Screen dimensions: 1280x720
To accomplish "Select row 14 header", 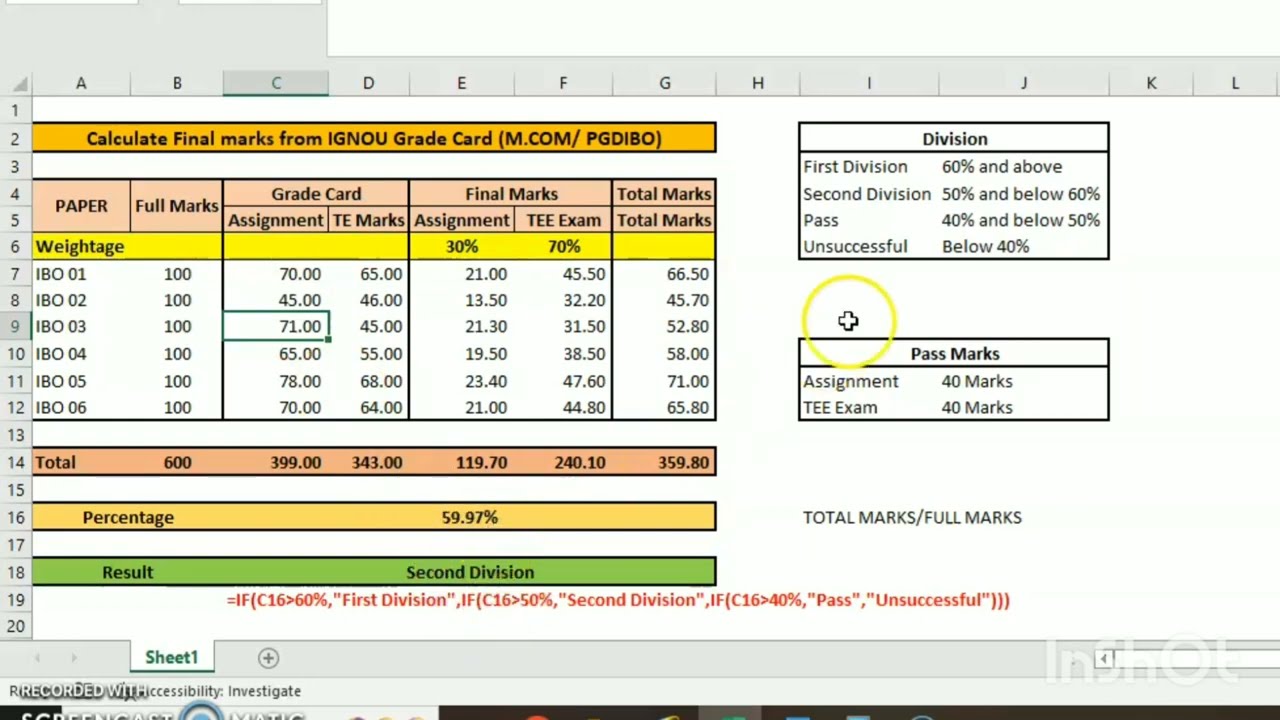I will pos(15,463).
